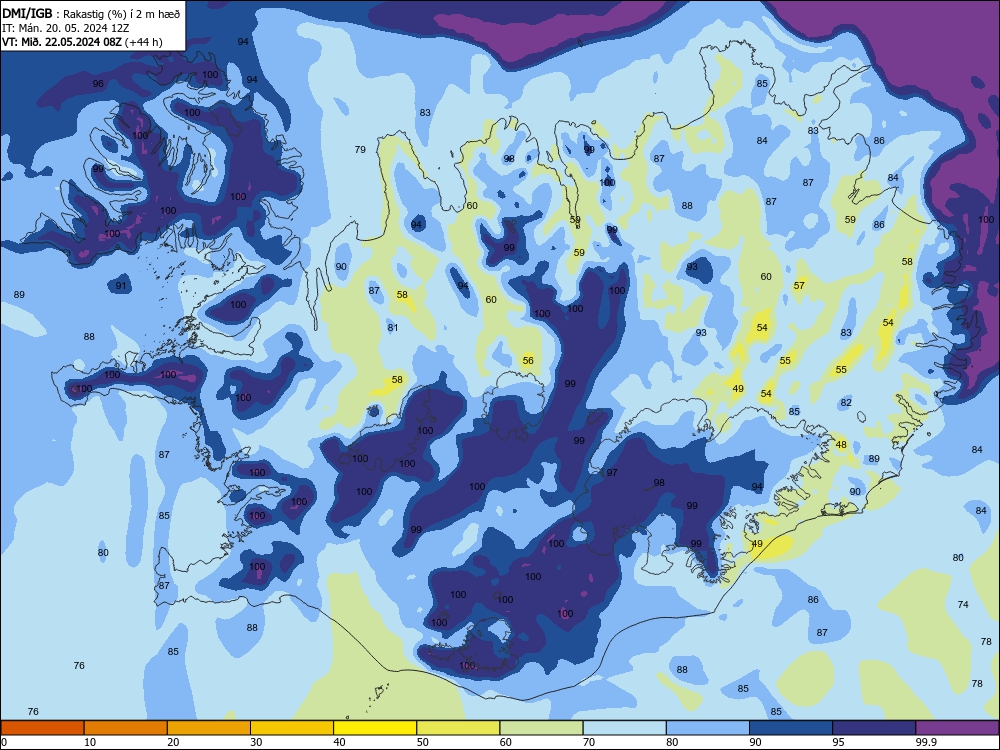This screenshot has width=1000, height=750.
Task: Select the map humidity value 79
Action: tap(360, 149)
